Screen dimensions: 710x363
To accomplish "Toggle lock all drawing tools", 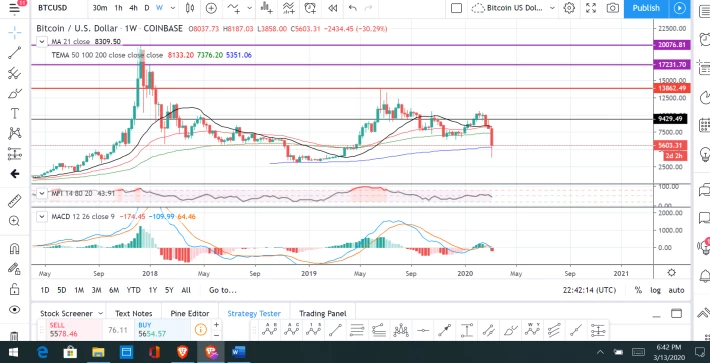I will coord(14,289).
